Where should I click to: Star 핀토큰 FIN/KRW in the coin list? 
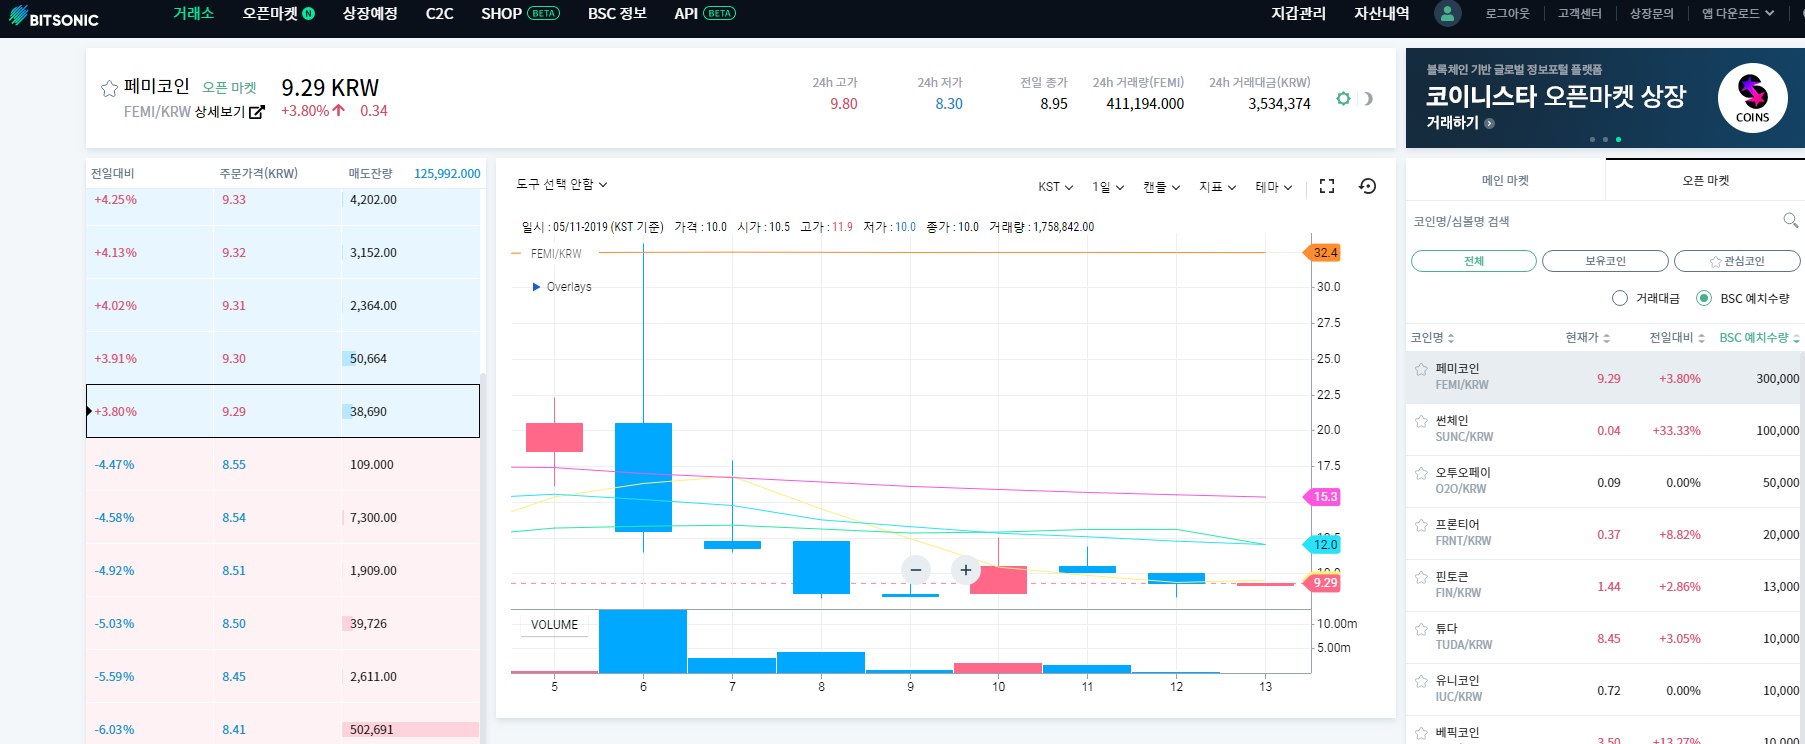pos(1421,578)
